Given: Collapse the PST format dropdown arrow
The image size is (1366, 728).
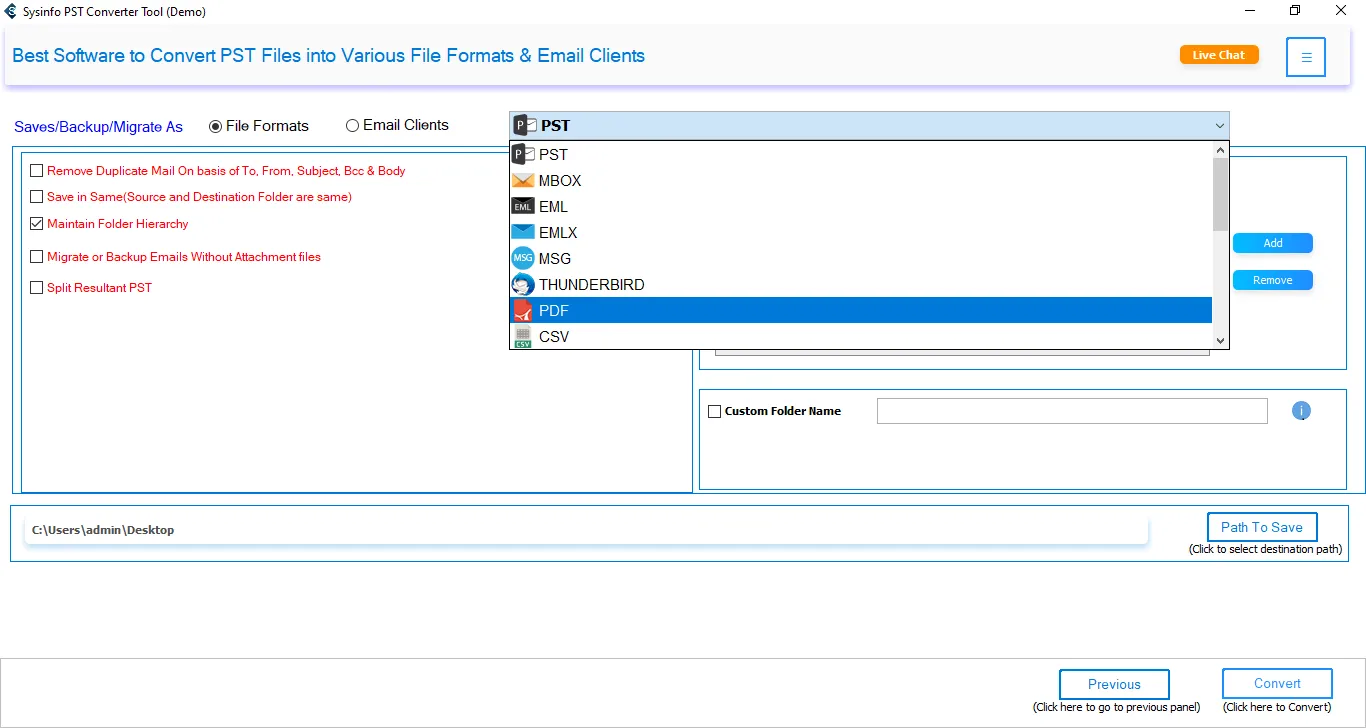Looking at the screenshot, I should pyautogui.click(x=1219, y=126).
